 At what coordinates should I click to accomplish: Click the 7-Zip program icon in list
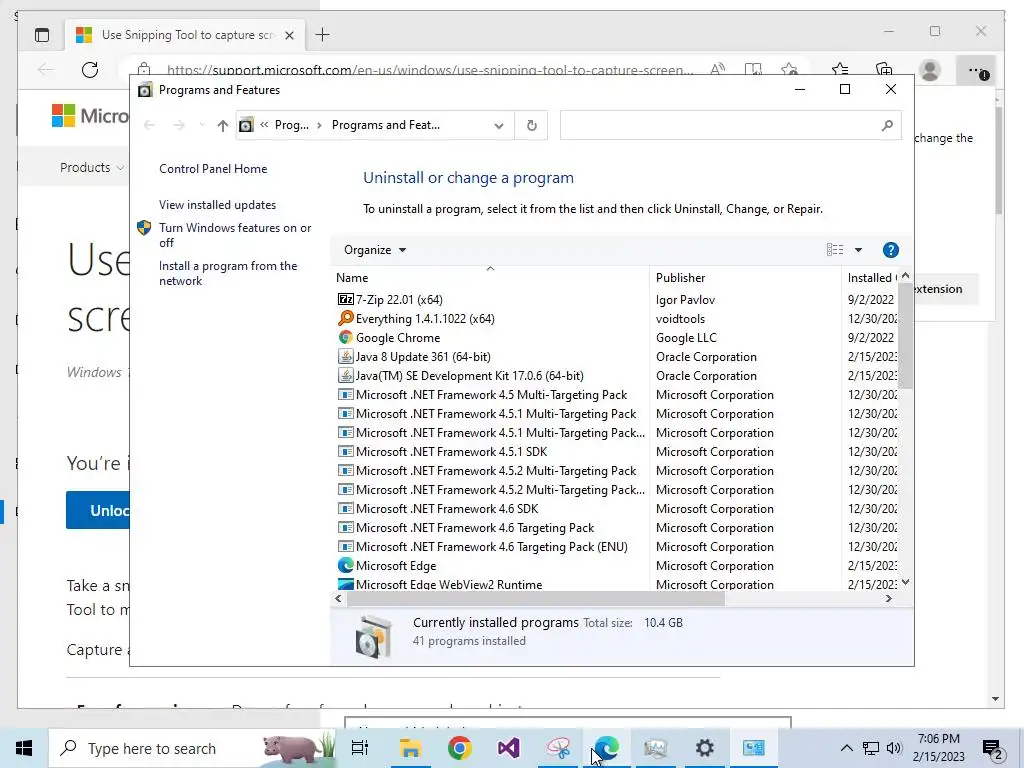345,299
